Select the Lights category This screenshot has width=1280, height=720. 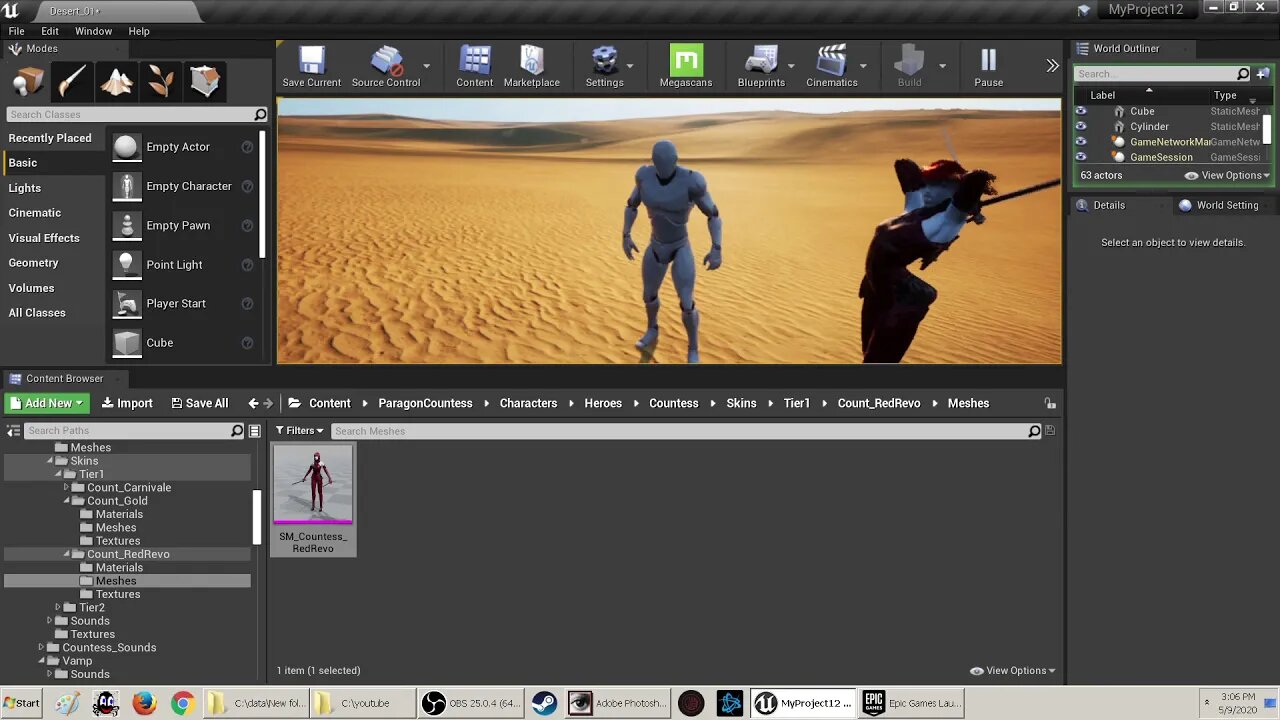pos(25,188)
